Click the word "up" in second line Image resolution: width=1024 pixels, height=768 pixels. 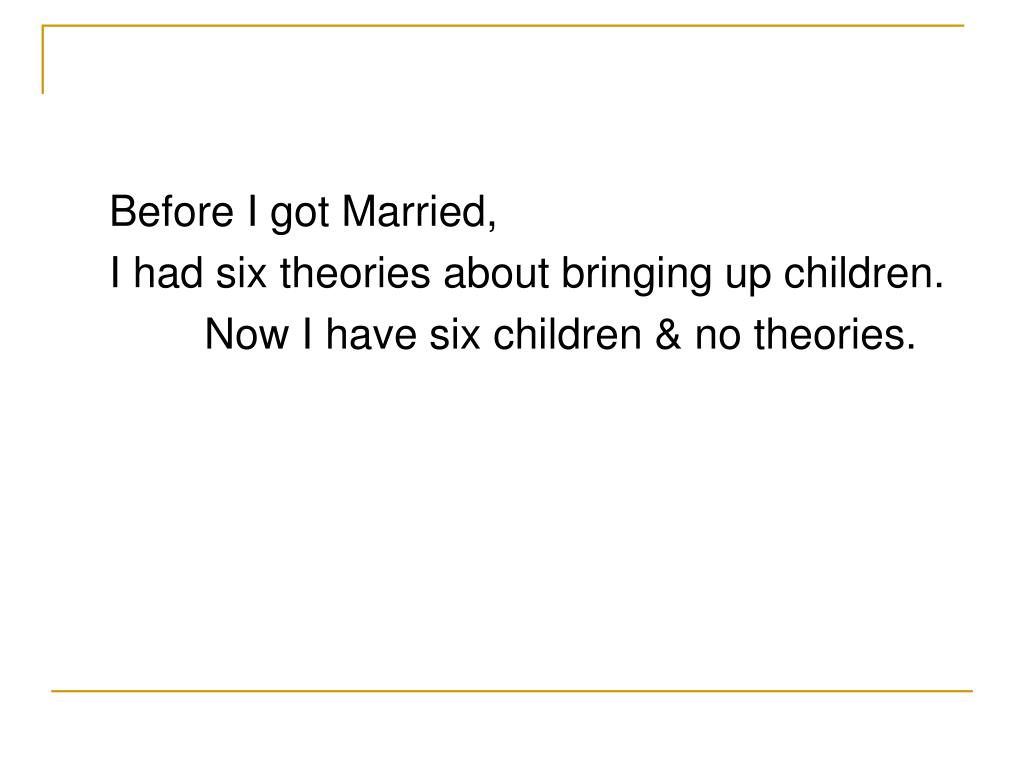747,278
